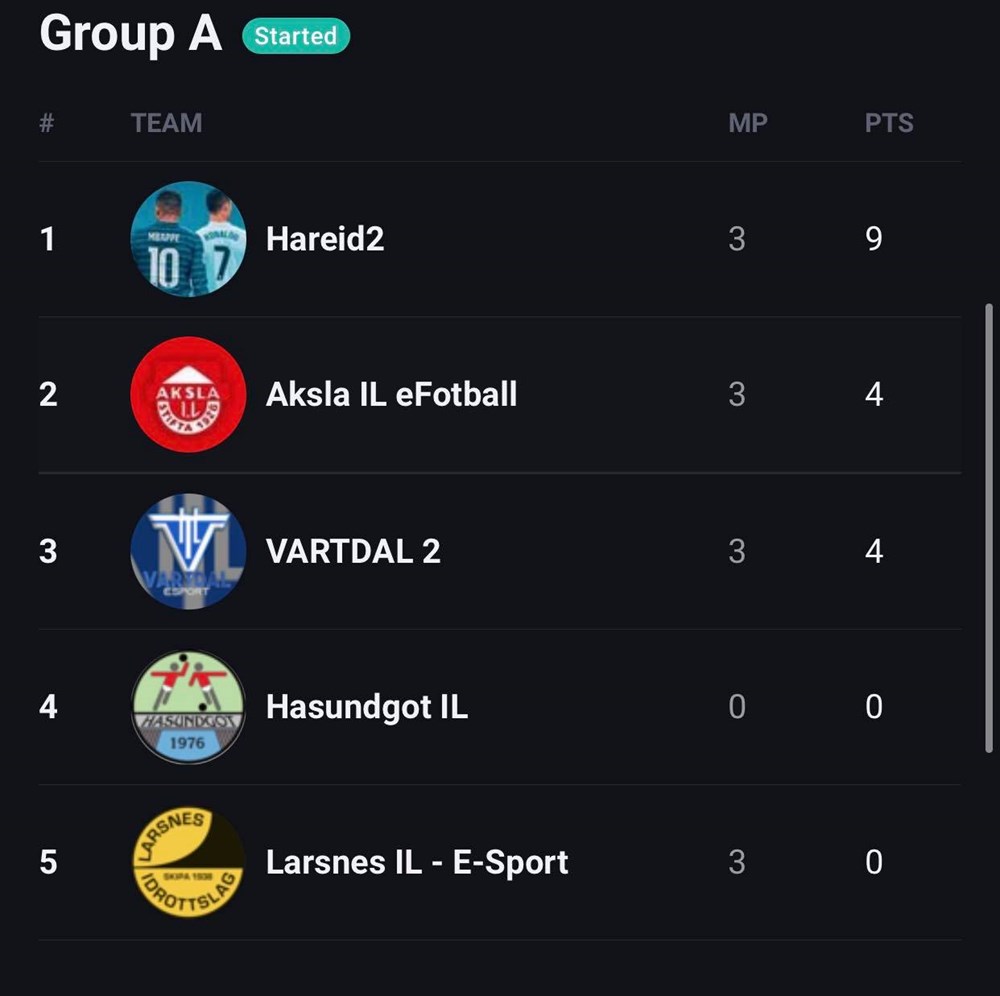The height and width of the screenshot is (996, 1000).
Task: Click Larsnes IL's matches played value
Action: pos(737,862)
